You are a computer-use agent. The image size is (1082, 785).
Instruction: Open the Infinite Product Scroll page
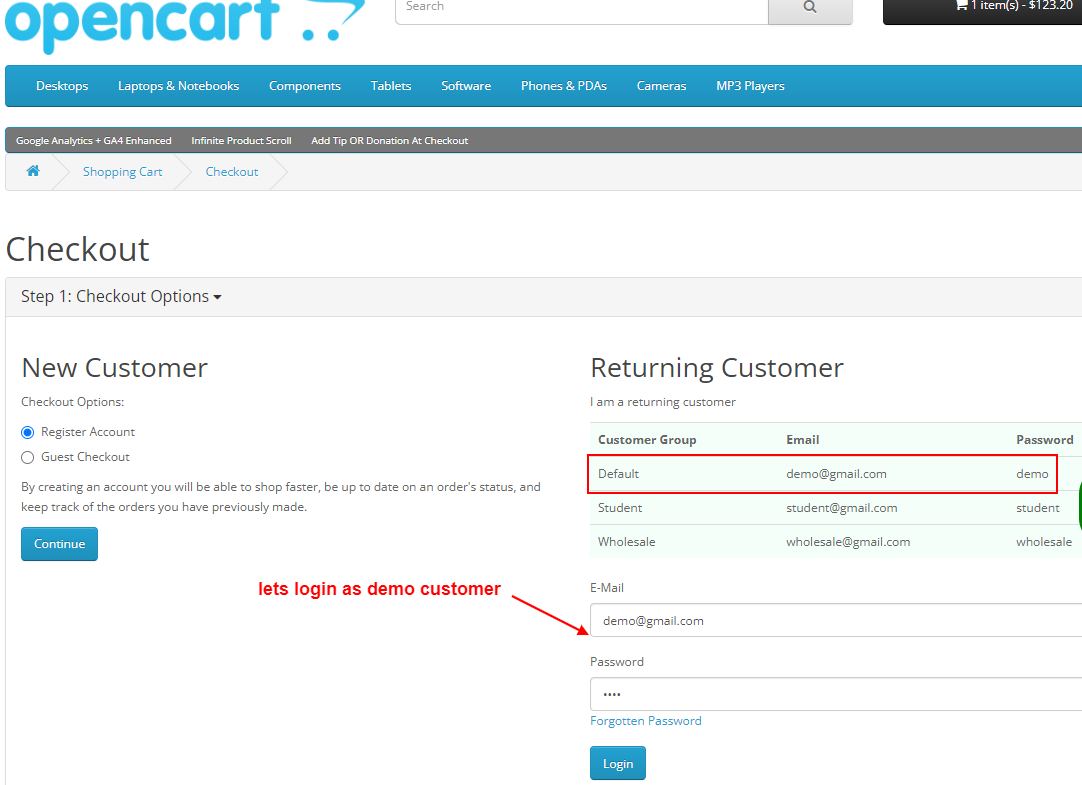(x=241, y=140)
